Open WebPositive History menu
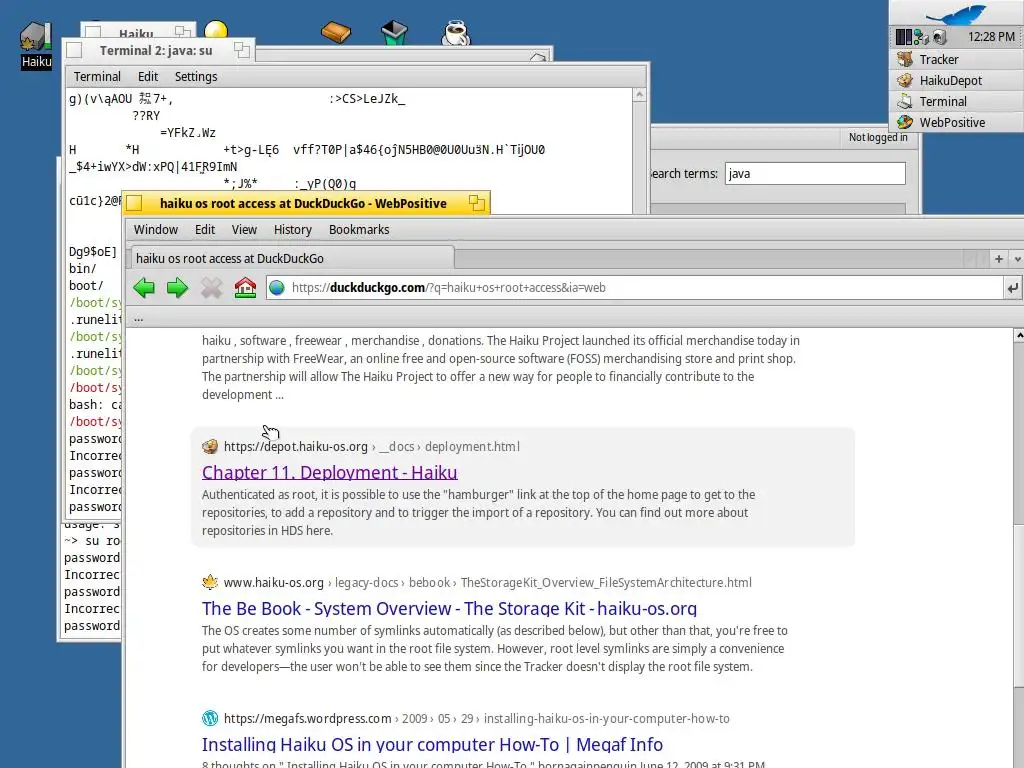The height and width of the screenshot is (768, 1024). coord(293,230)
